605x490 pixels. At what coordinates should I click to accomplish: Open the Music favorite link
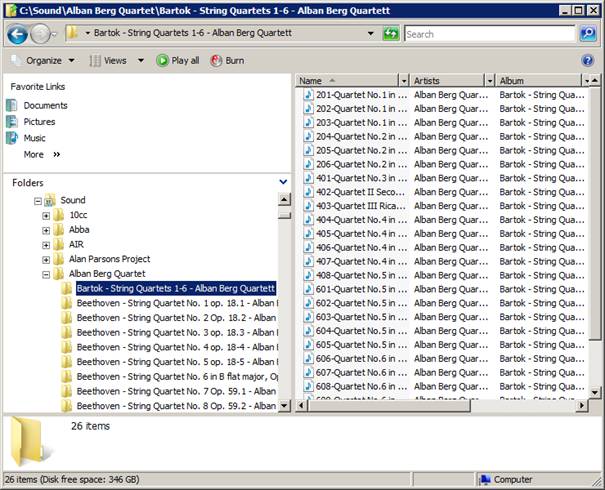tap(34, 138)
